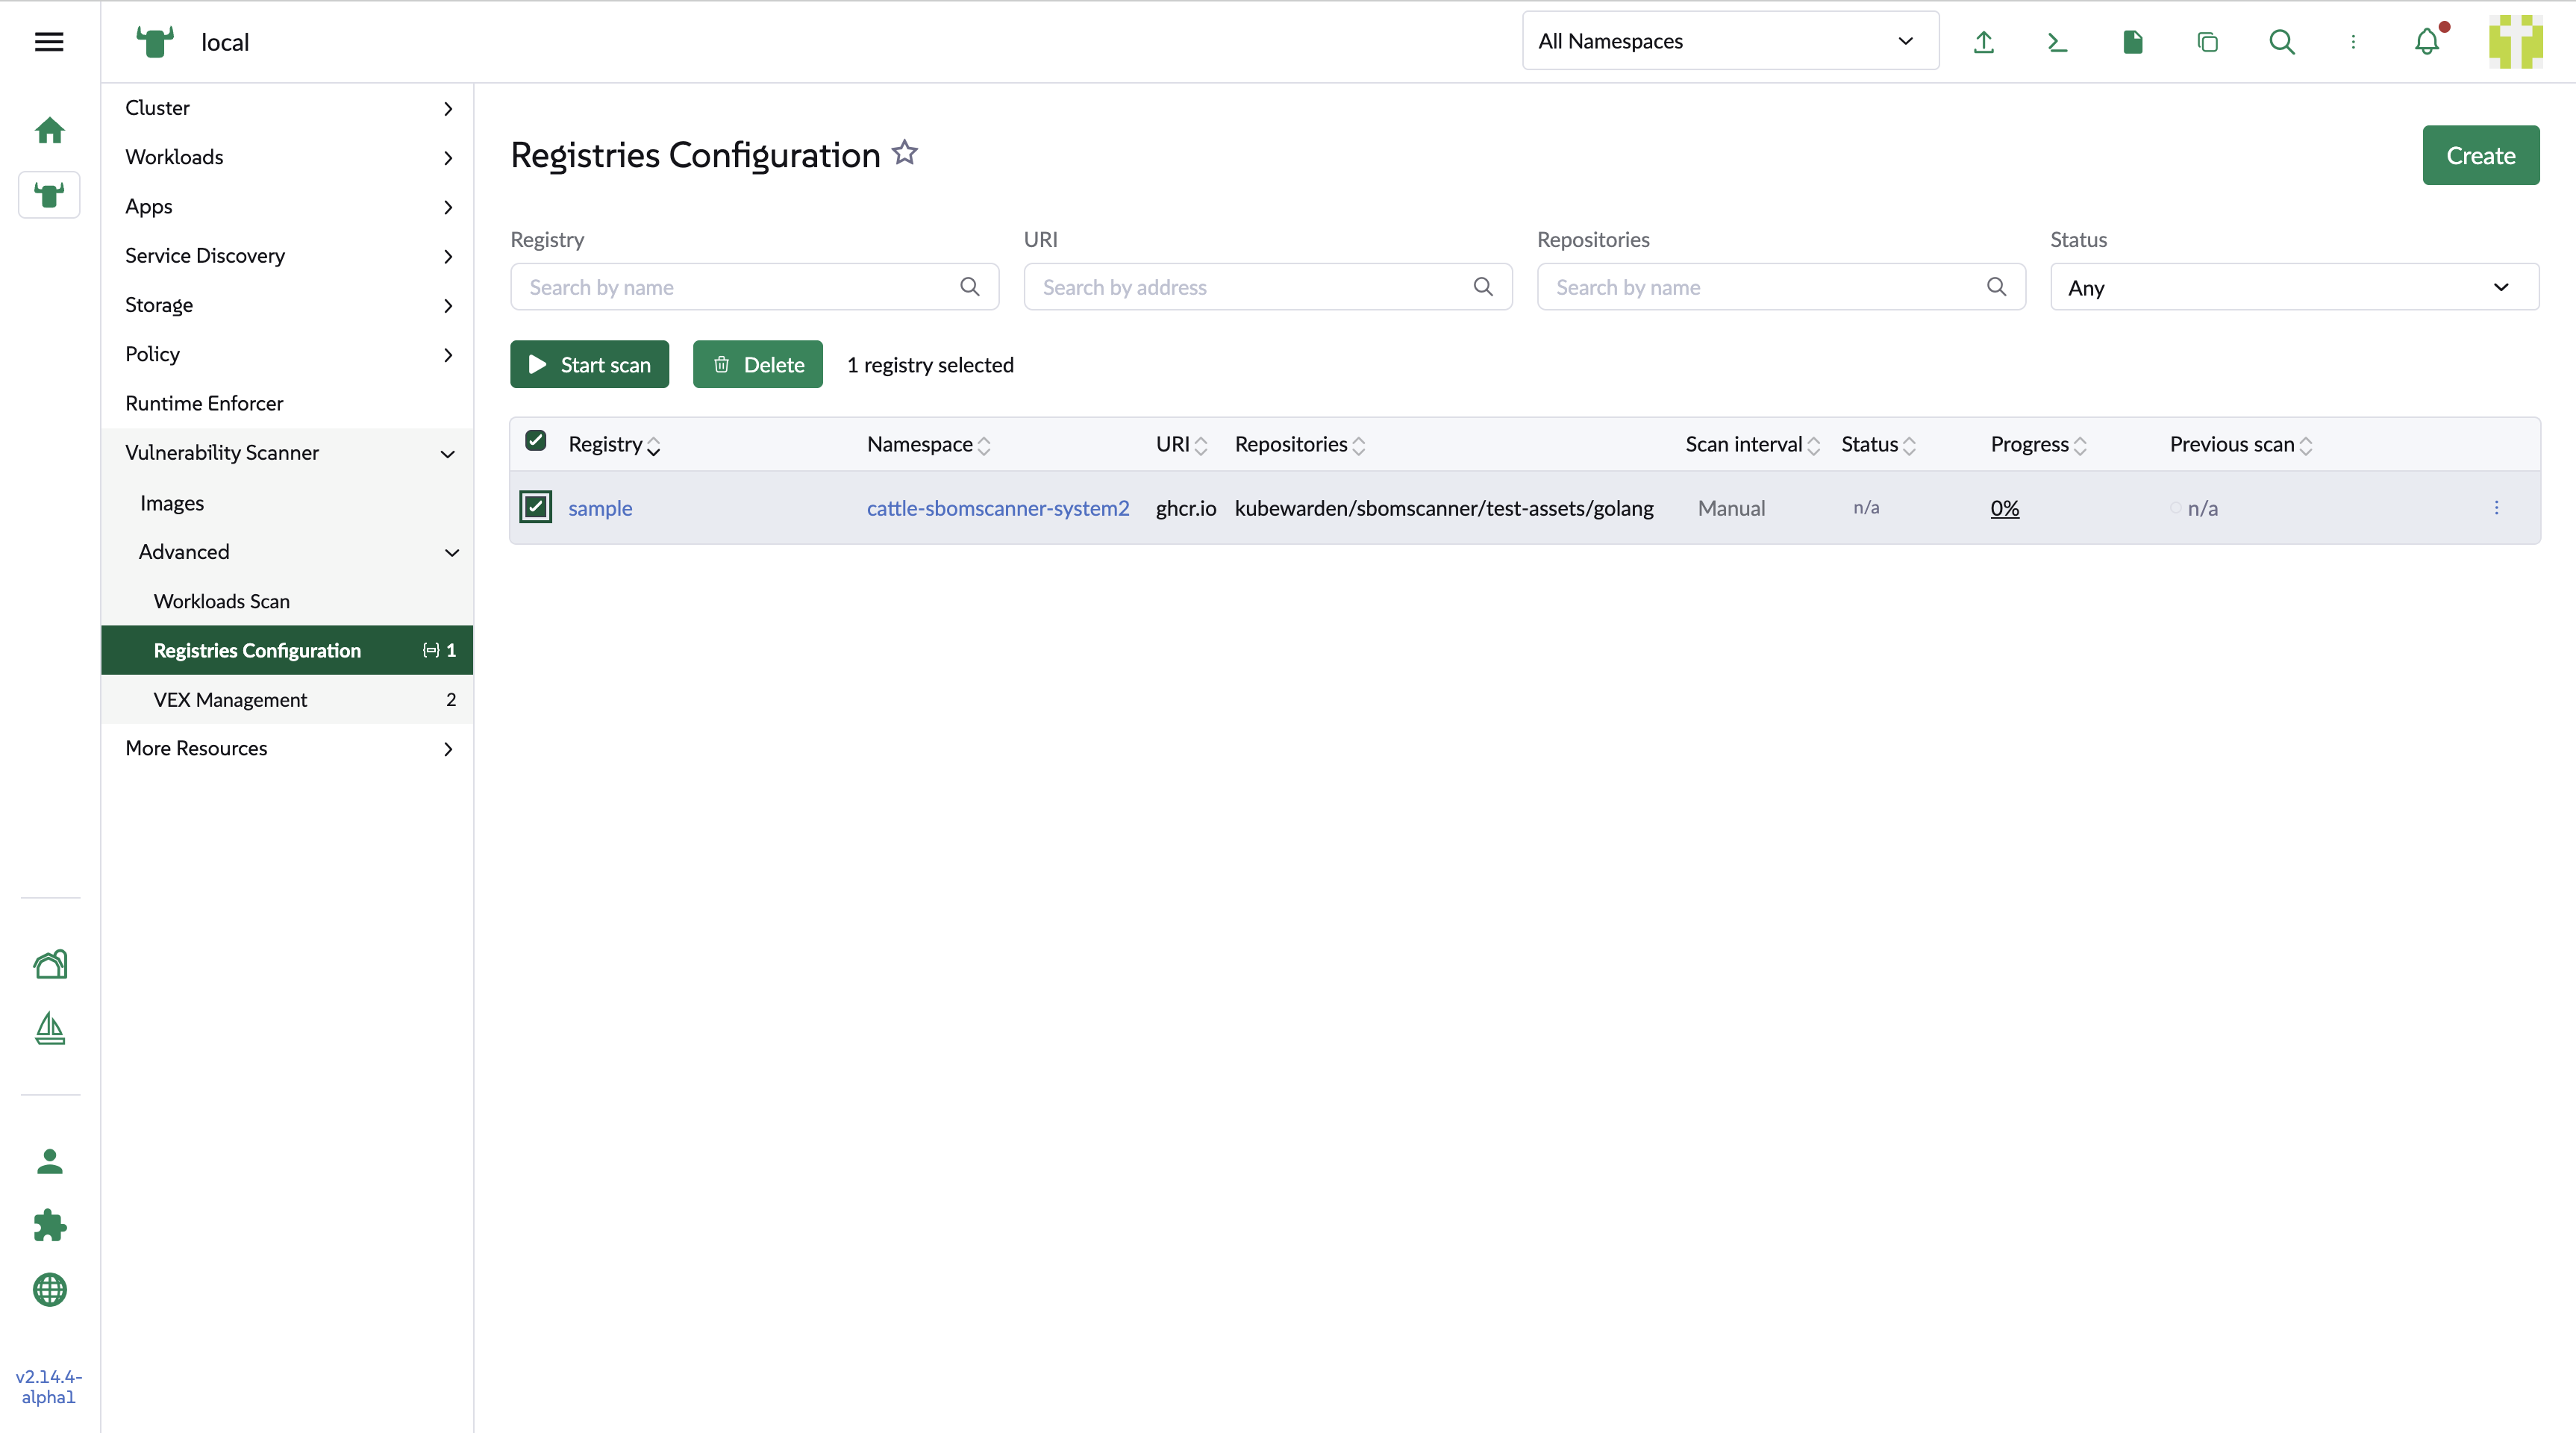Open the resource search magnifier in header

point(2282,41)
